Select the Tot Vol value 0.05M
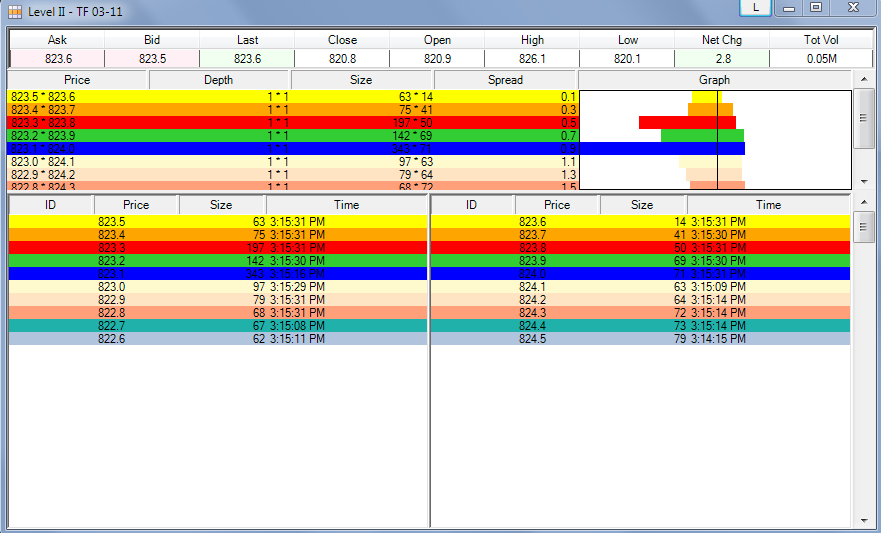This screenshot has height=533, width=881. pos(821,58)
